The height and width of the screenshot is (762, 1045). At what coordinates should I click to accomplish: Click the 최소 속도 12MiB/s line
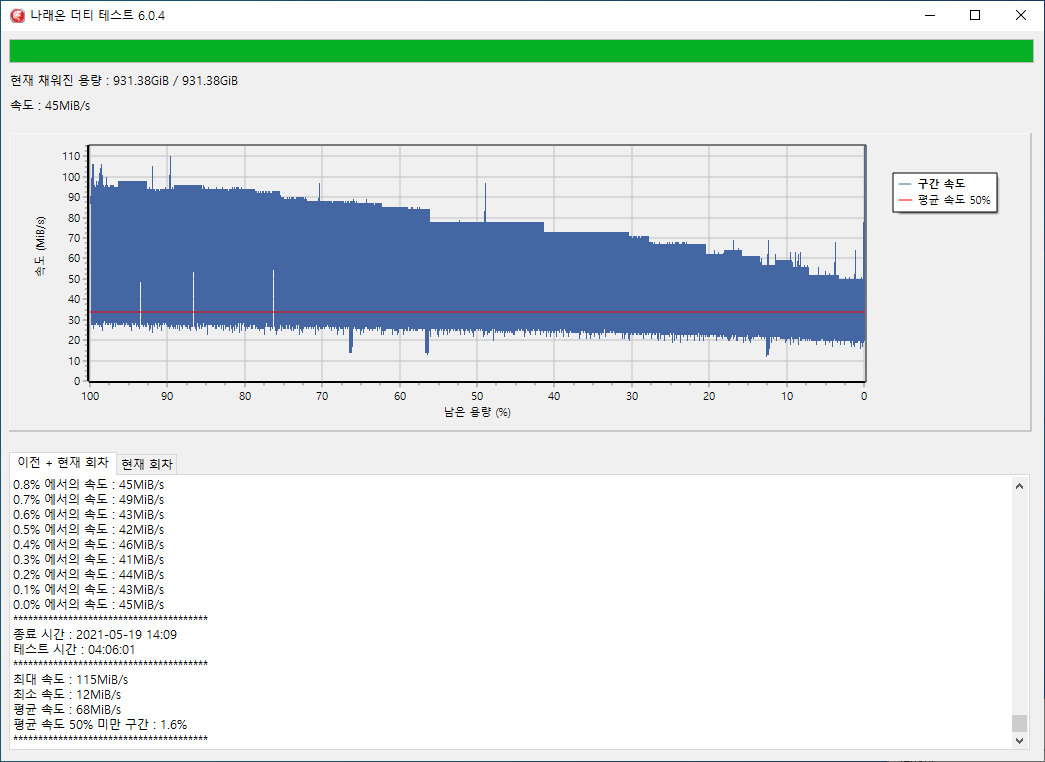[x=67, y=695]
